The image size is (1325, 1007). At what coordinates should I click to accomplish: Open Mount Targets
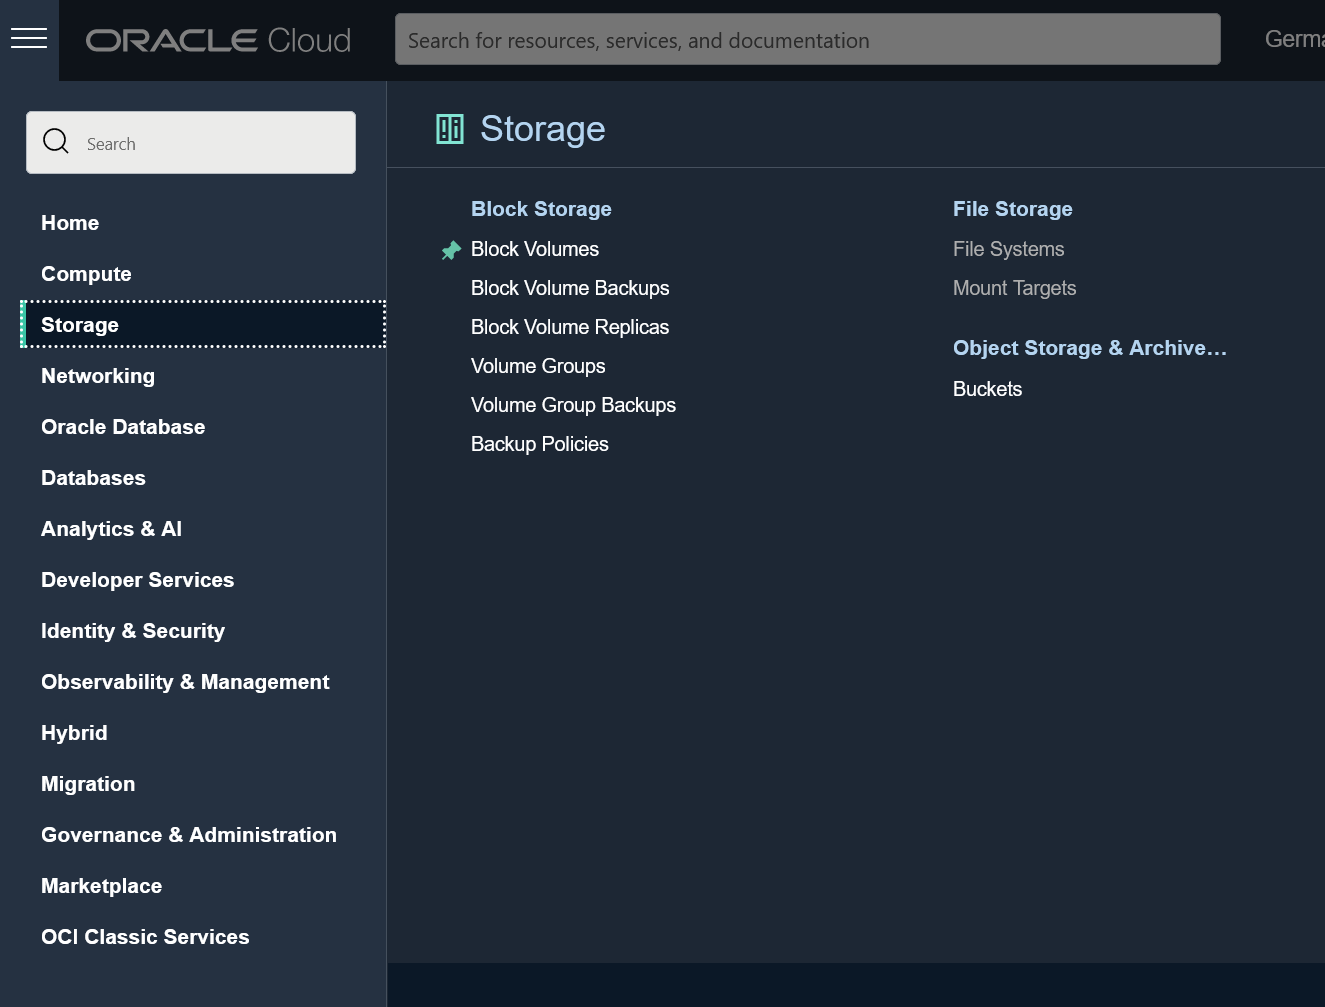point(1014,288)
